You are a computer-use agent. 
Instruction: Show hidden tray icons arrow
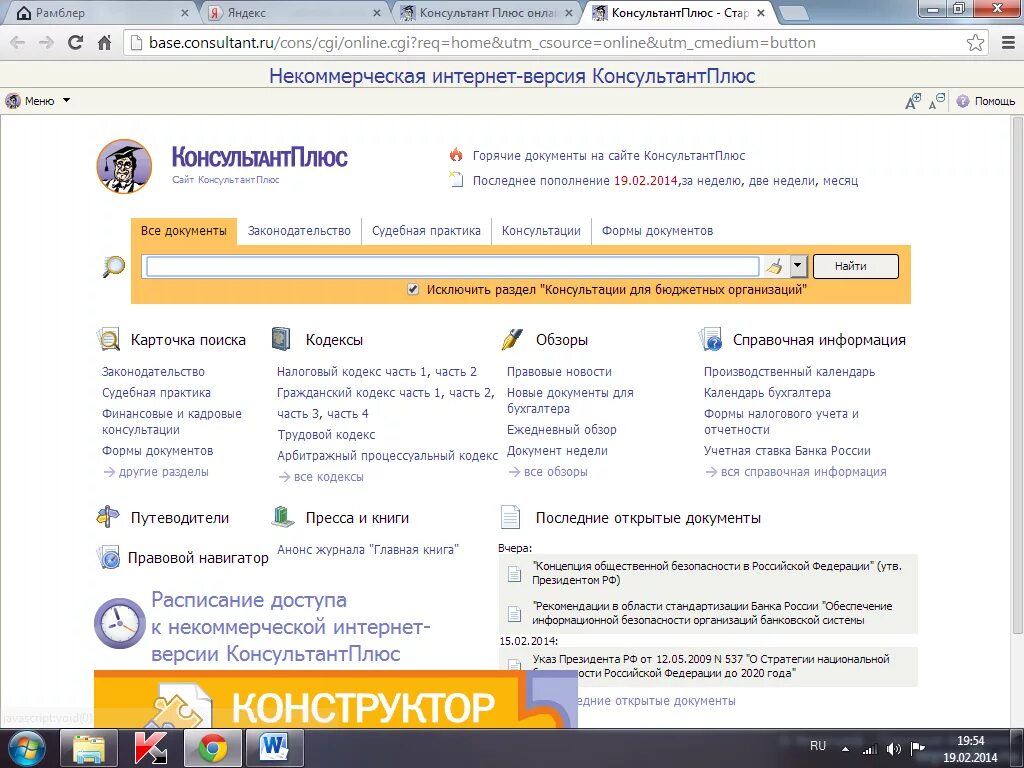846,749
